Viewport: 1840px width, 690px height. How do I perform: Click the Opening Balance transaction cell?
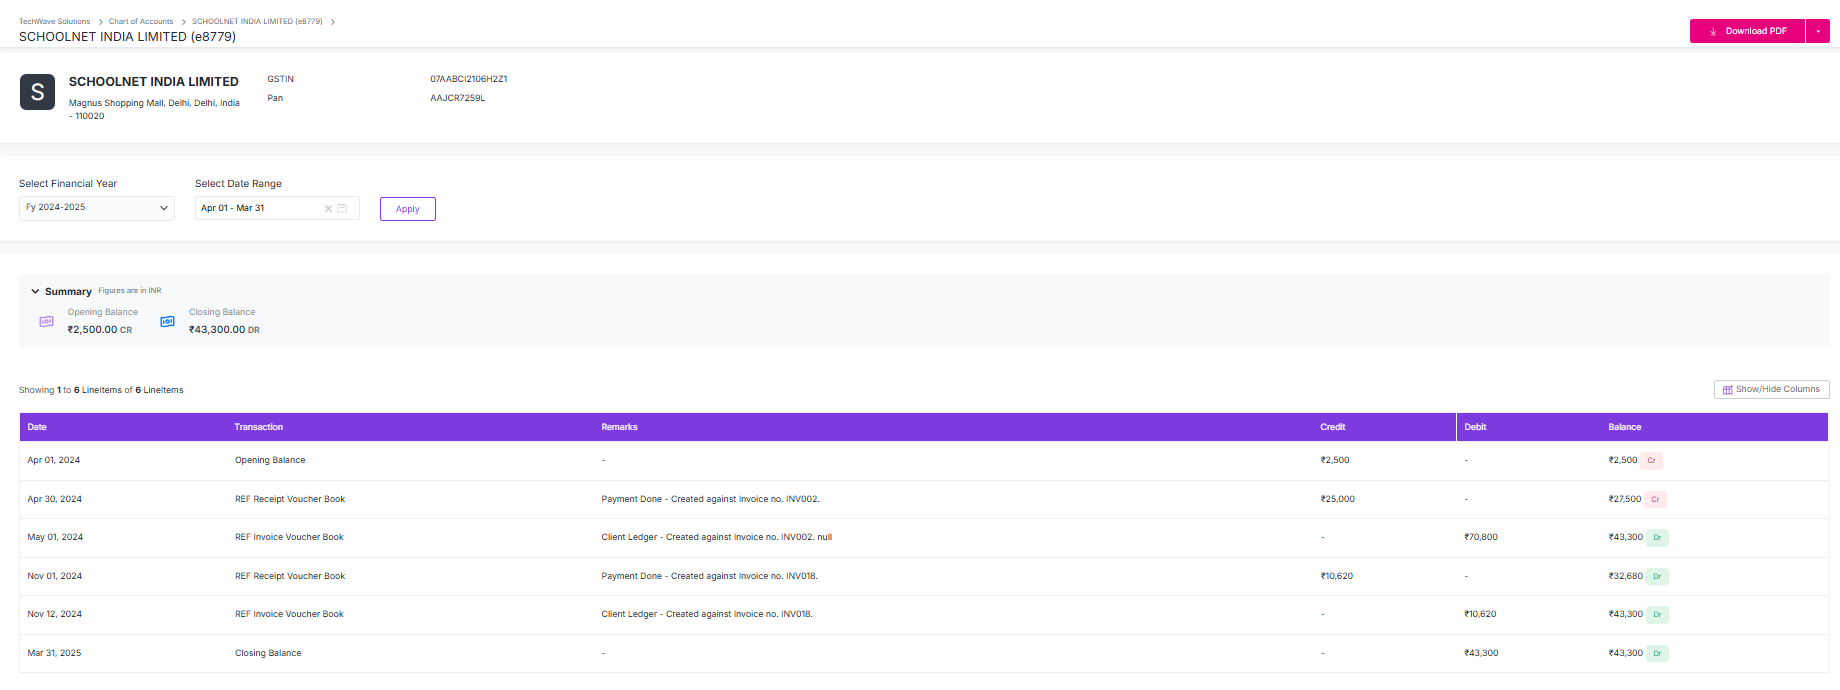tap(270, 460)
